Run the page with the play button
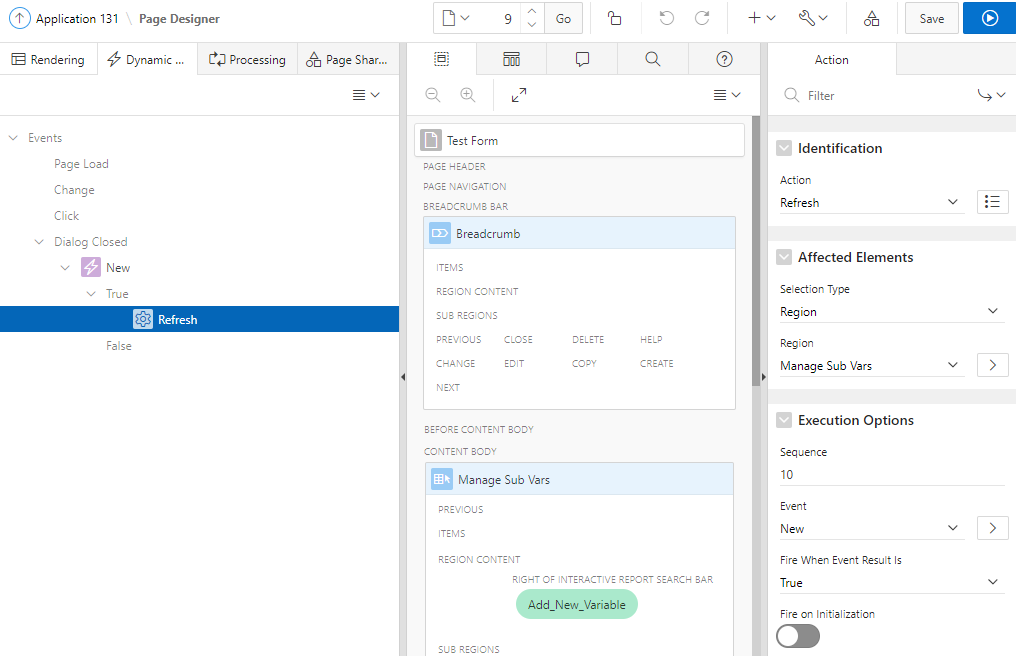Image resolution: width=1016 pixels, height=656 pixels. 989,18
